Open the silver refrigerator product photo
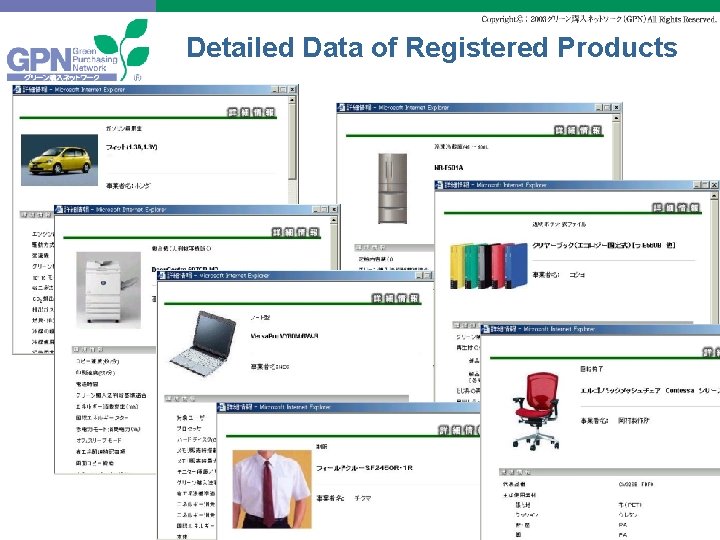The height and width of the screenshot is (540, 720). click(392, 188)
